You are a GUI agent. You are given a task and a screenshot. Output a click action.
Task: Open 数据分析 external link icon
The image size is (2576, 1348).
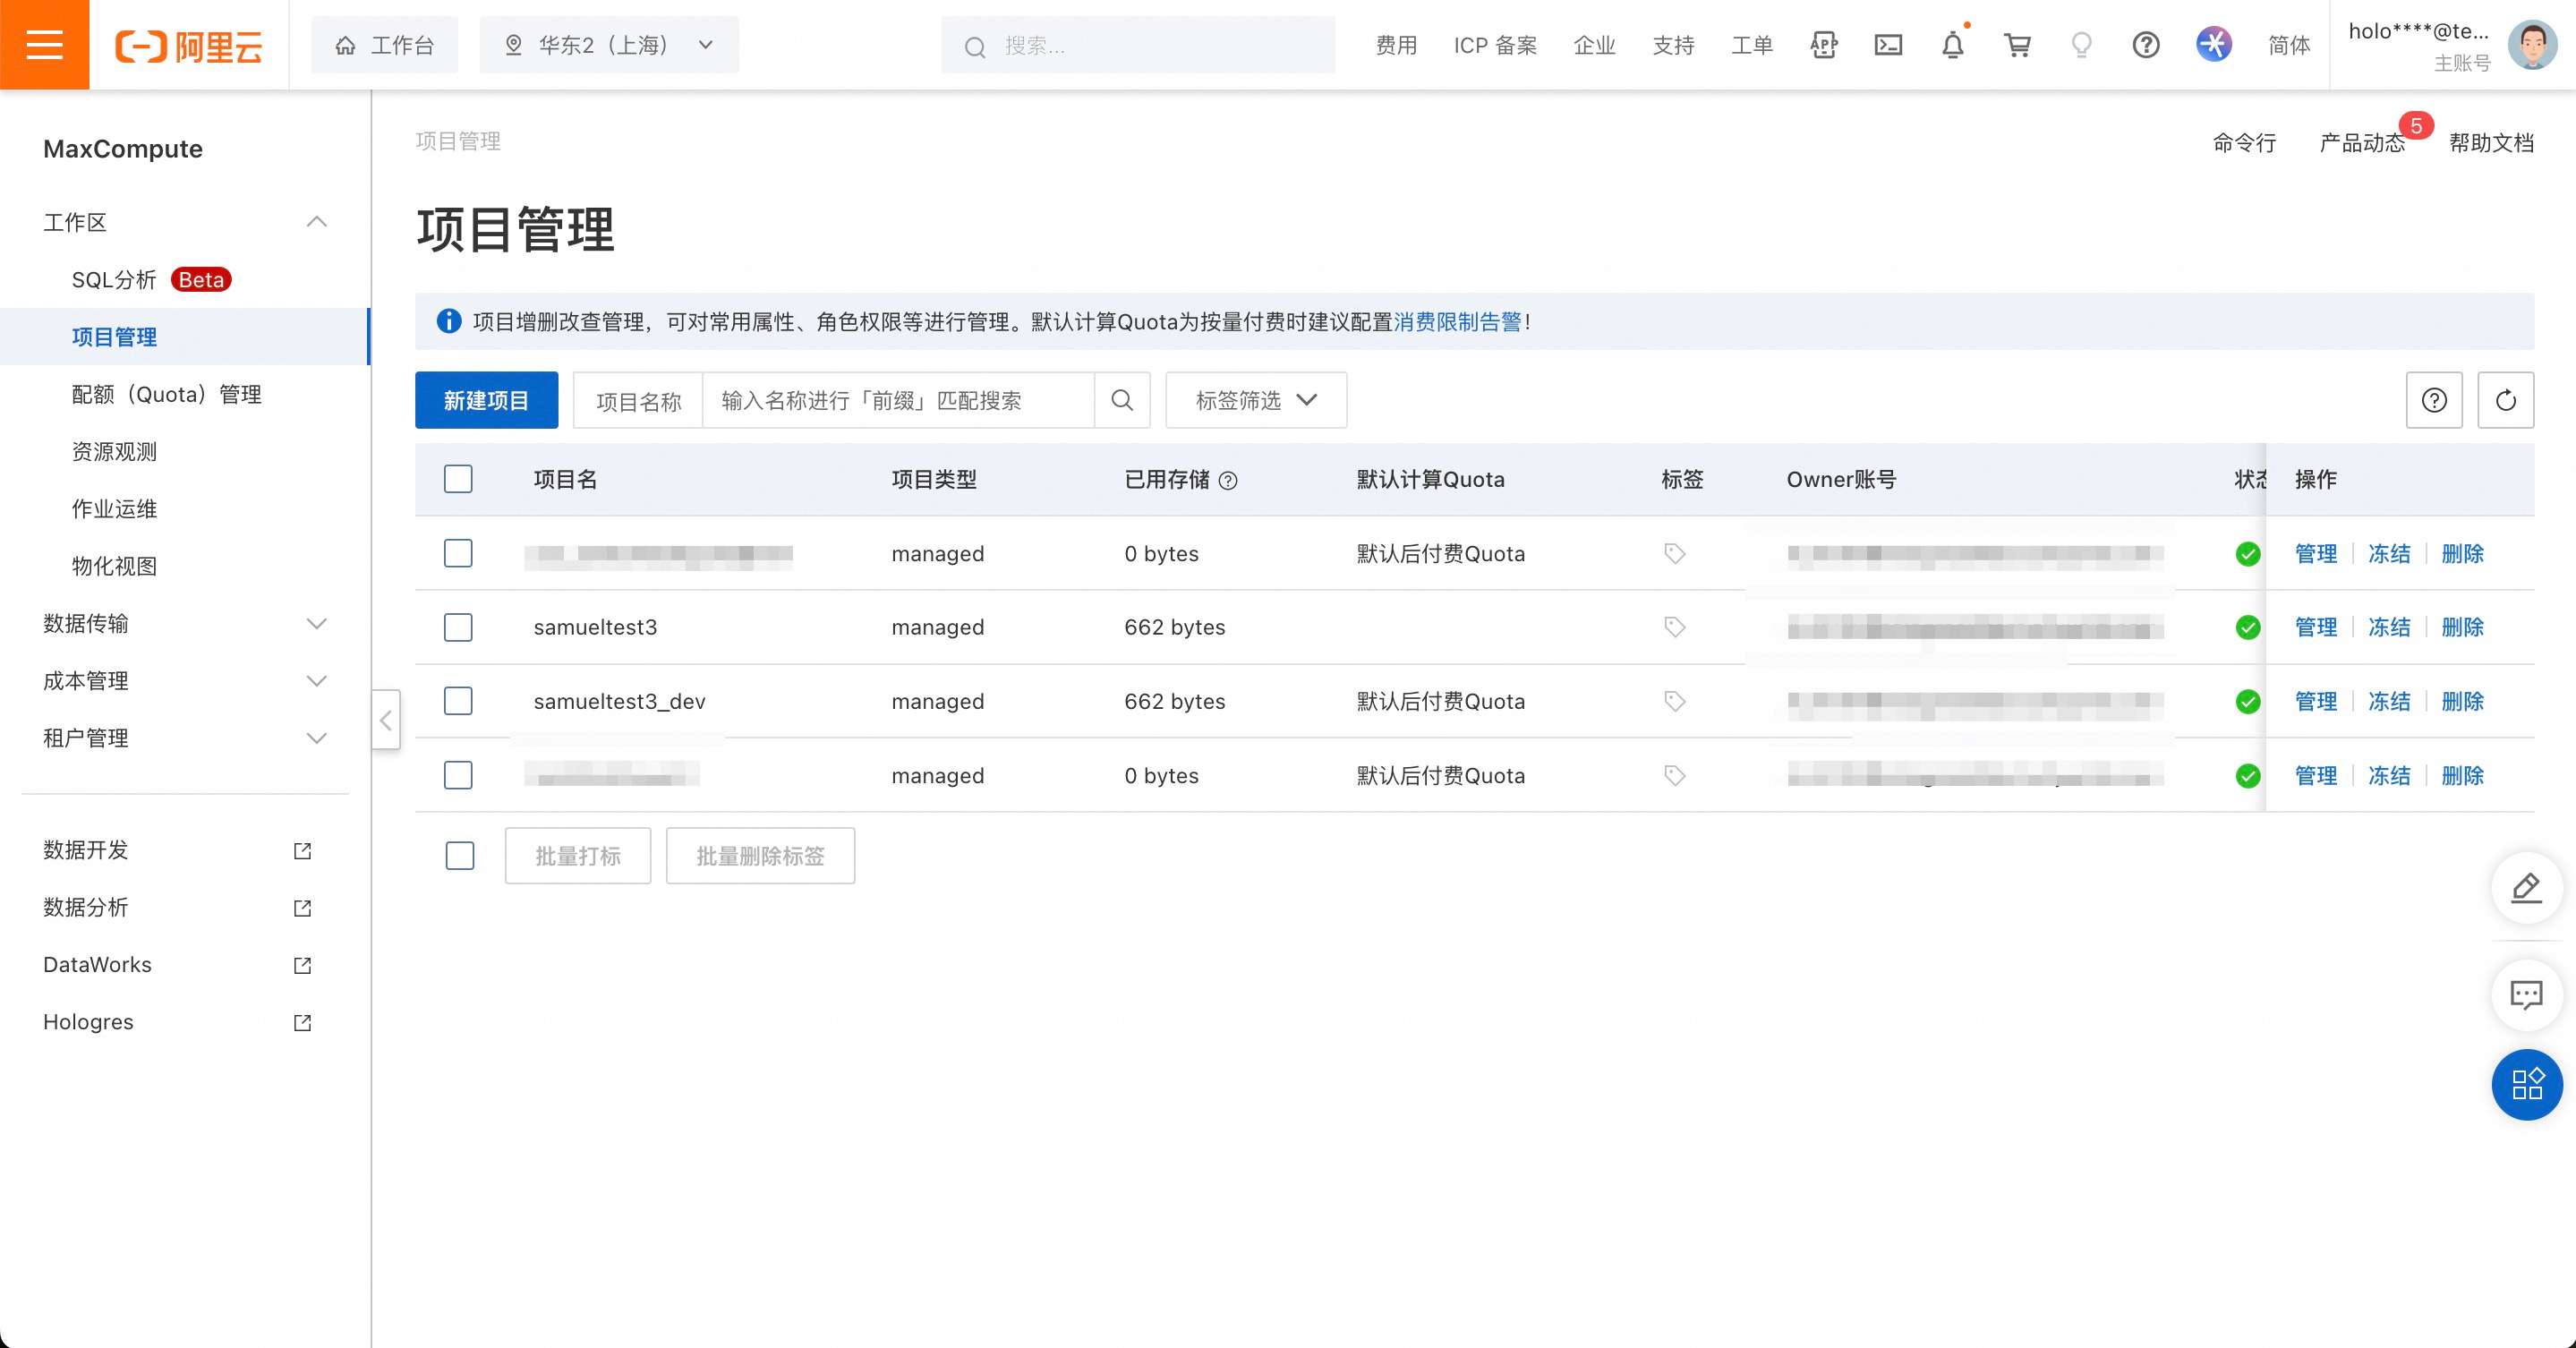pos(302,908)
